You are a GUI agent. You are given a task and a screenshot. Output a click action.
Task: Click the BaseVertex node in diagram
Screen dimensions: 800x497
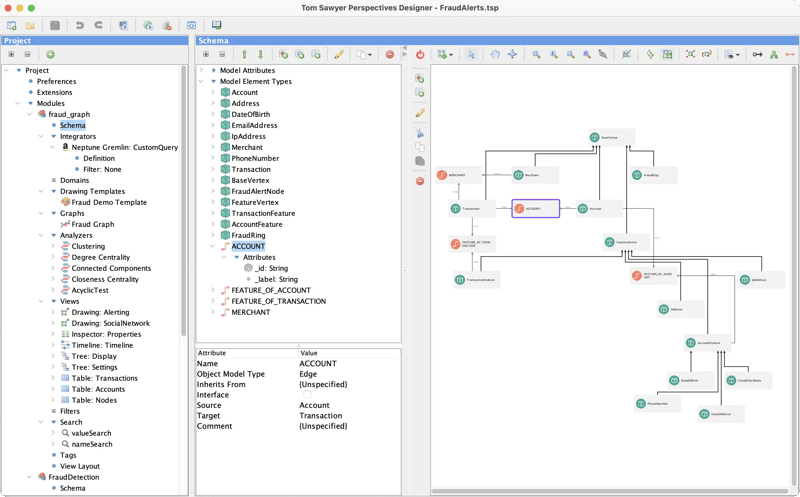612,137
